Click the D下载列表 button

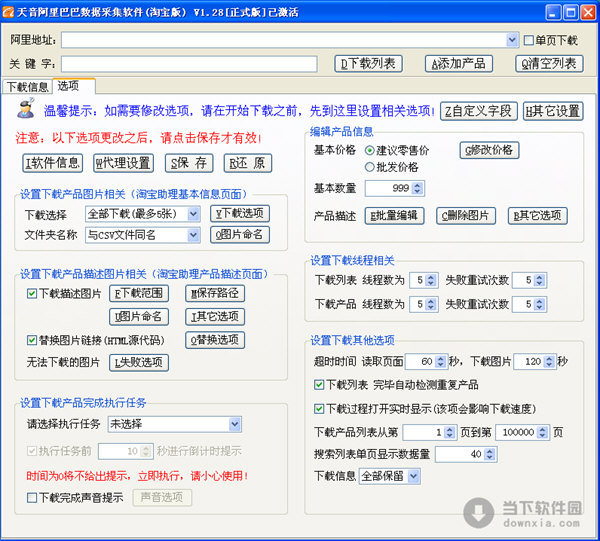click(368, 64)
